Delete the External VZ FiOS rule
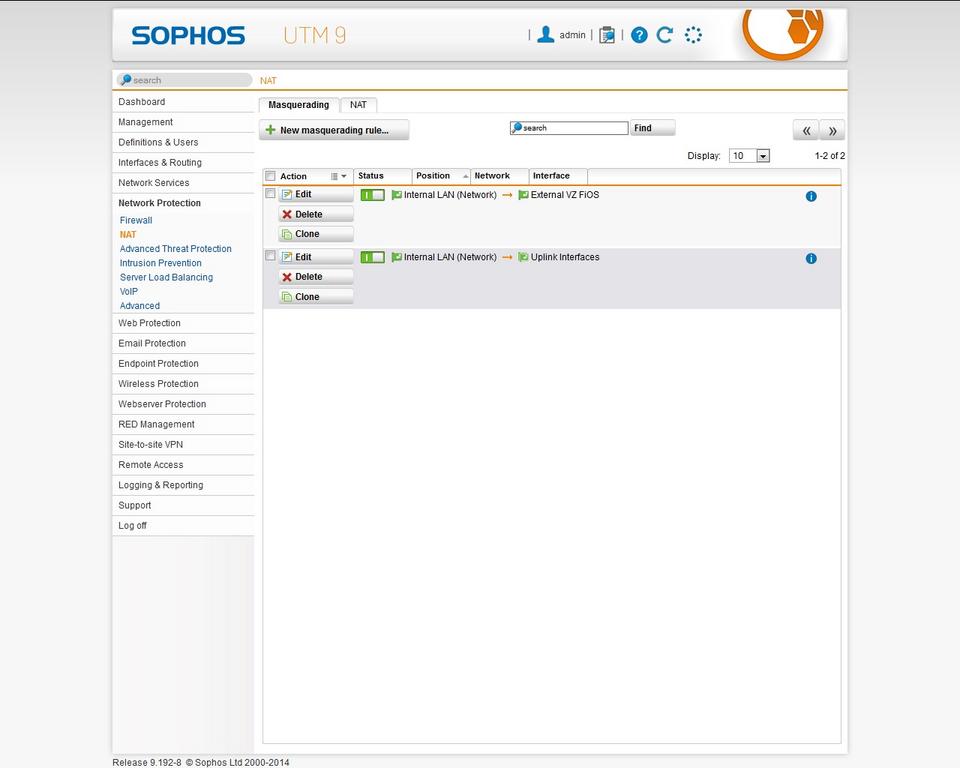The image size is (960, 768). [x=316, y=214]
